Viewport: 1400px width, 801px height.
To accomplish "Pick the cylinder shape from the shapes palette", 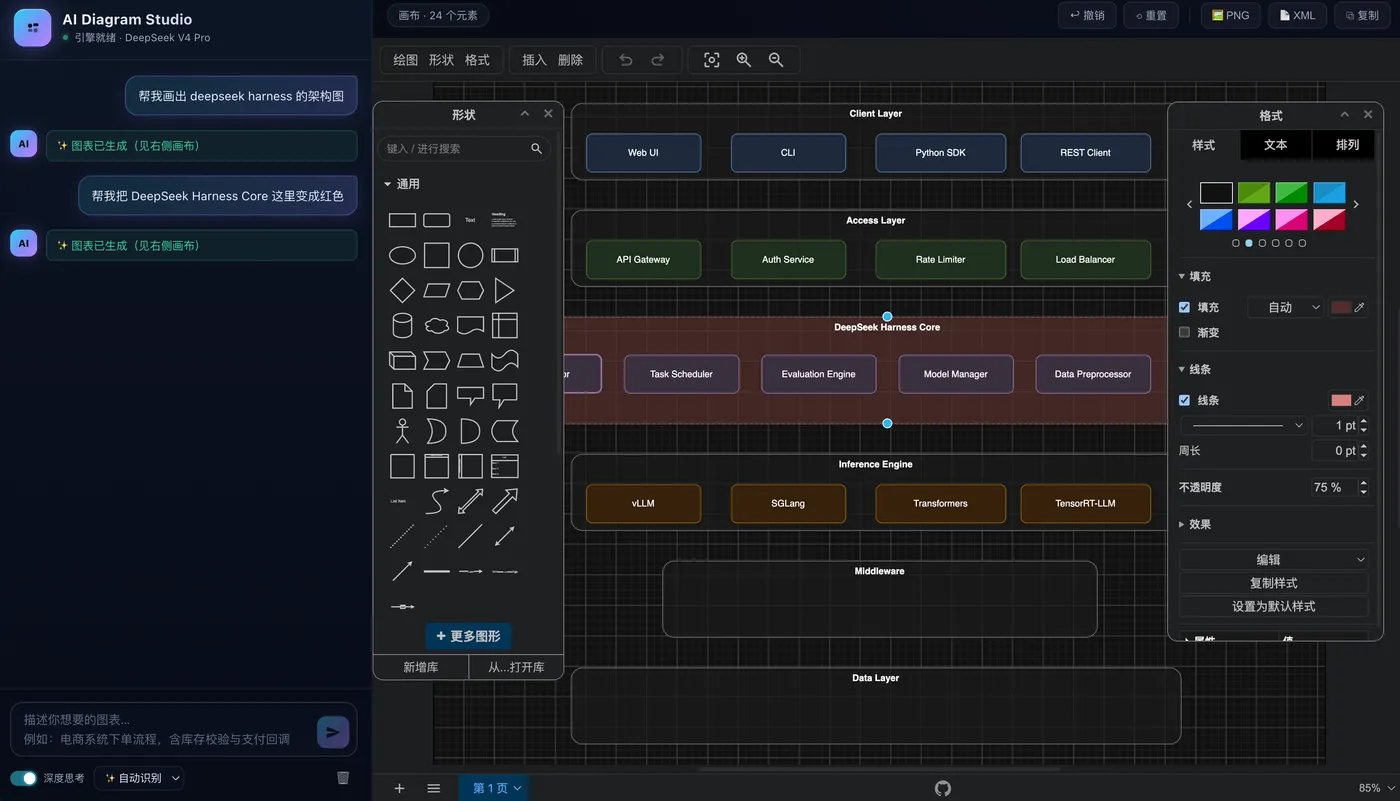I will click(x=402, y=326).
